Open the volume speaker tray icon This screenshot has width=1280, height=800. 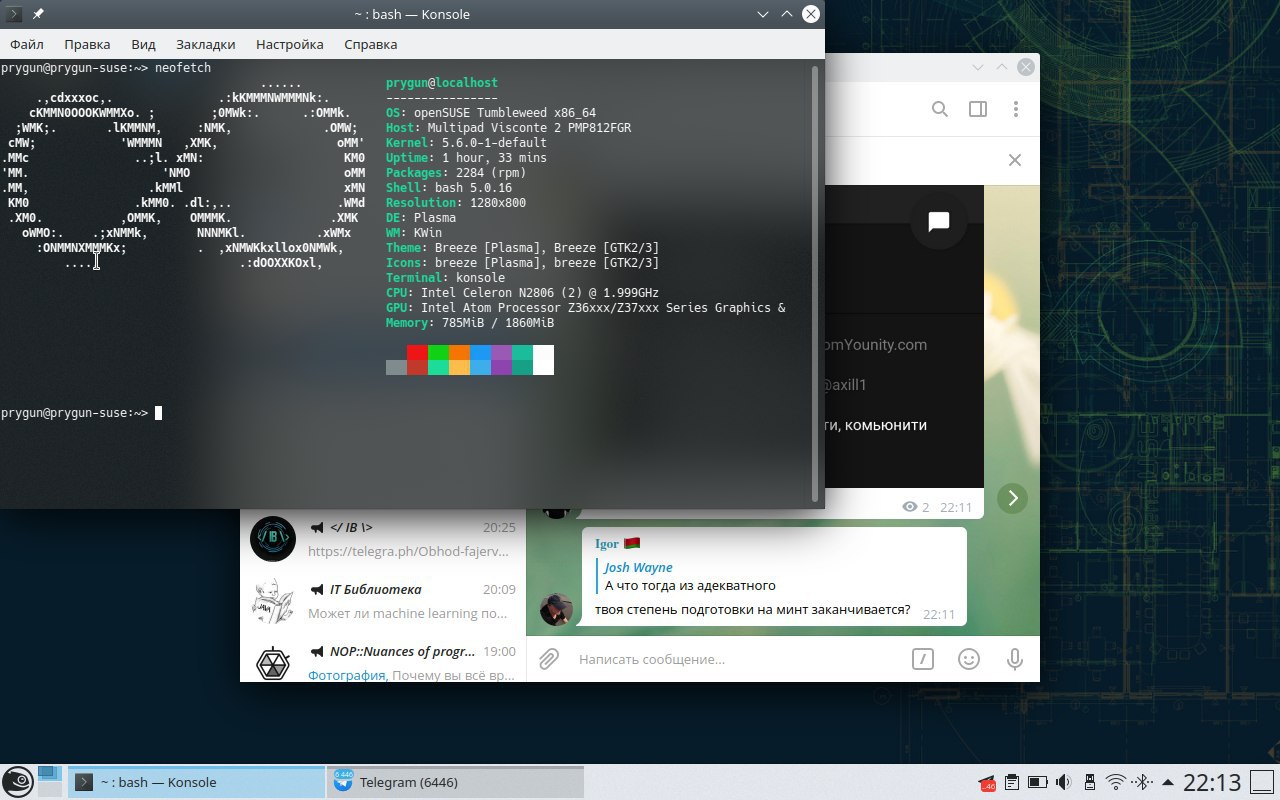pos(1063,782)
